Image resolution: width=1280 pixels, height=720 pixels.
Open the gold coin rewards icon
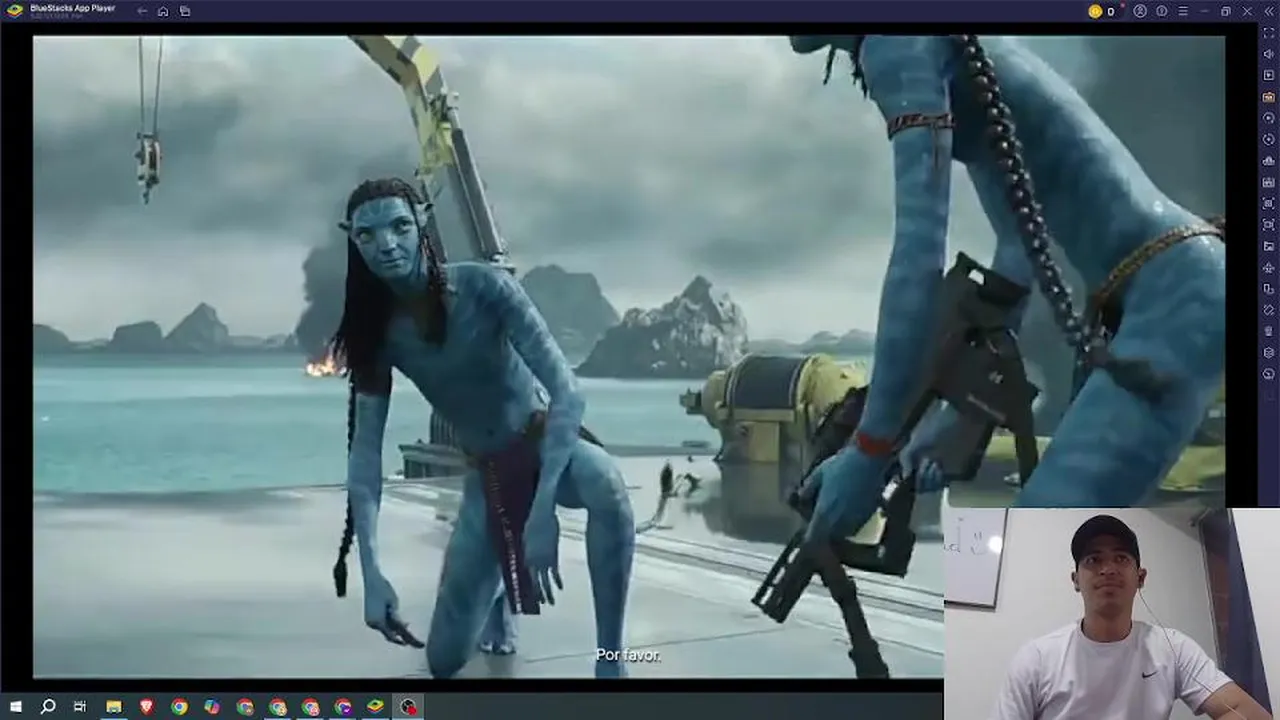coord(1095,11)
